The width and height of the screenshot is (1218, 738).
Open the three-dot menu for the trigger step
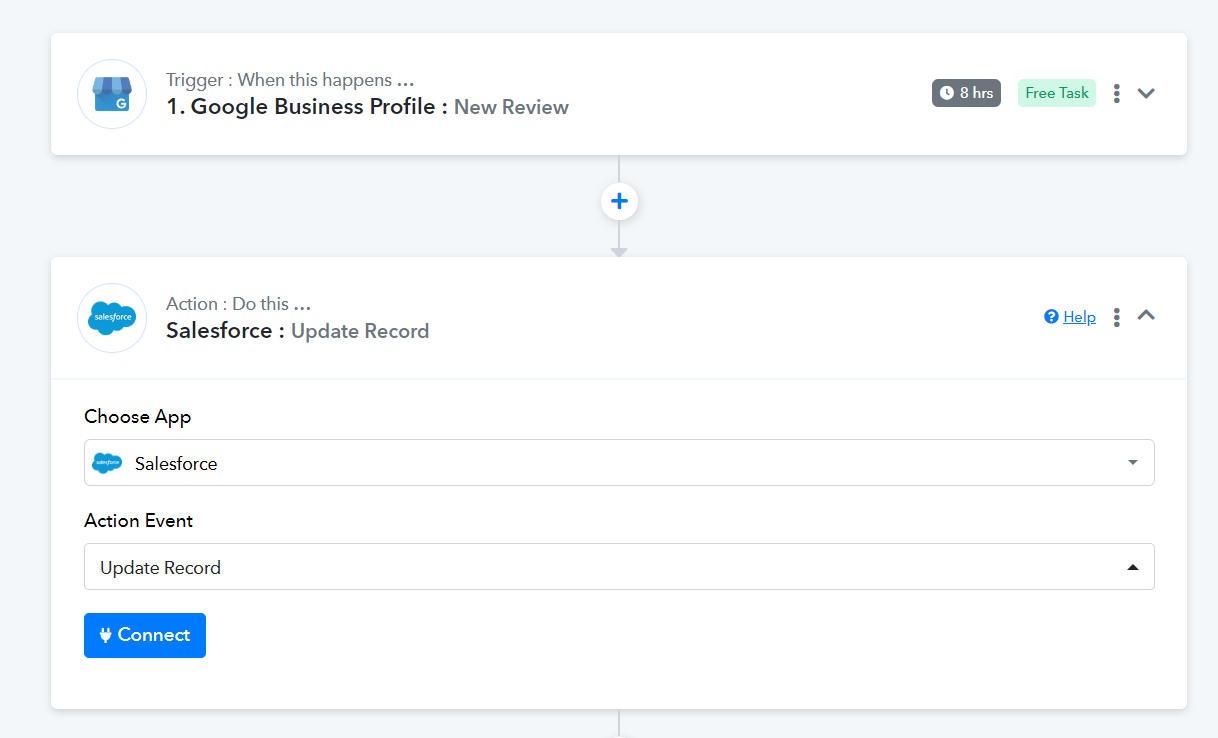[x=1117, y=93]
